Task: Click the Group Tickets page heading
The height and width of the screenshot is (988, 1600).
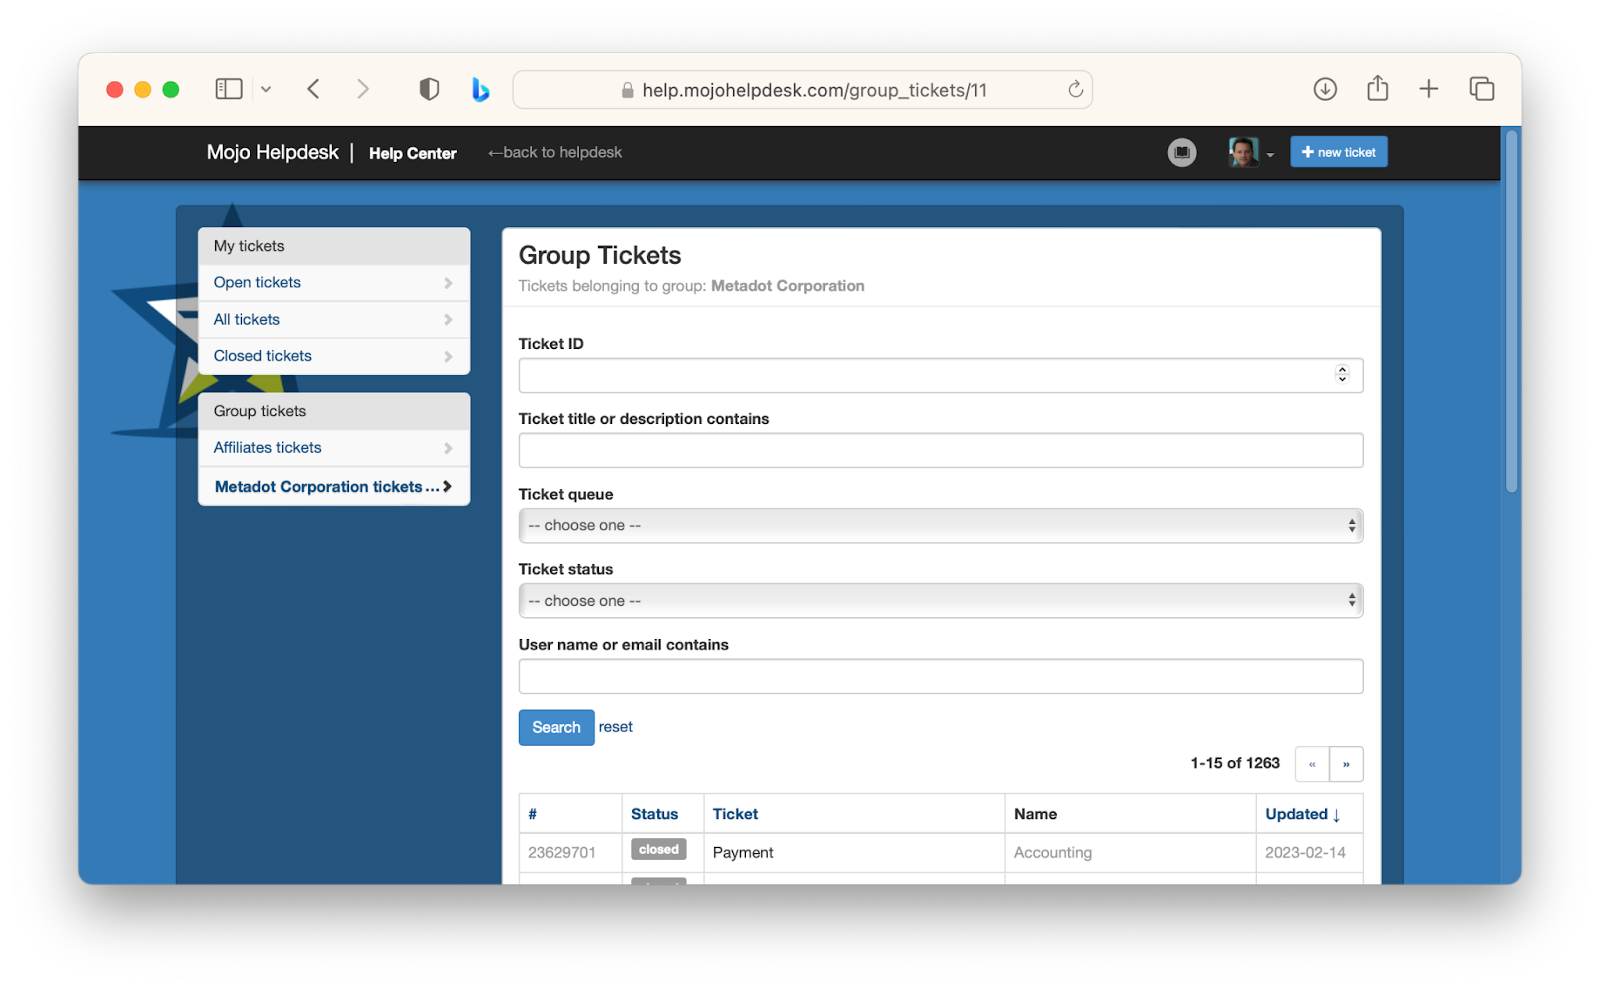Action: 600,256
